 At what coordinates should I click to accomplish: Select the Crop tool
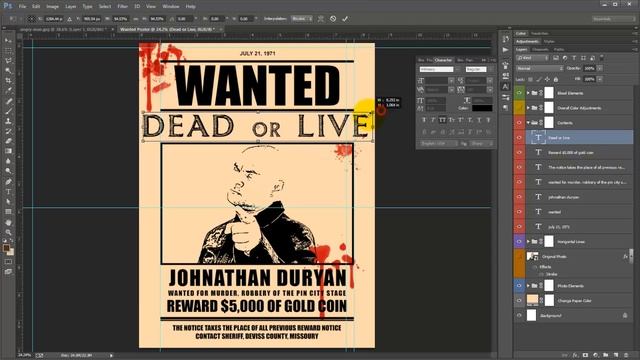[x=8, y=80]
